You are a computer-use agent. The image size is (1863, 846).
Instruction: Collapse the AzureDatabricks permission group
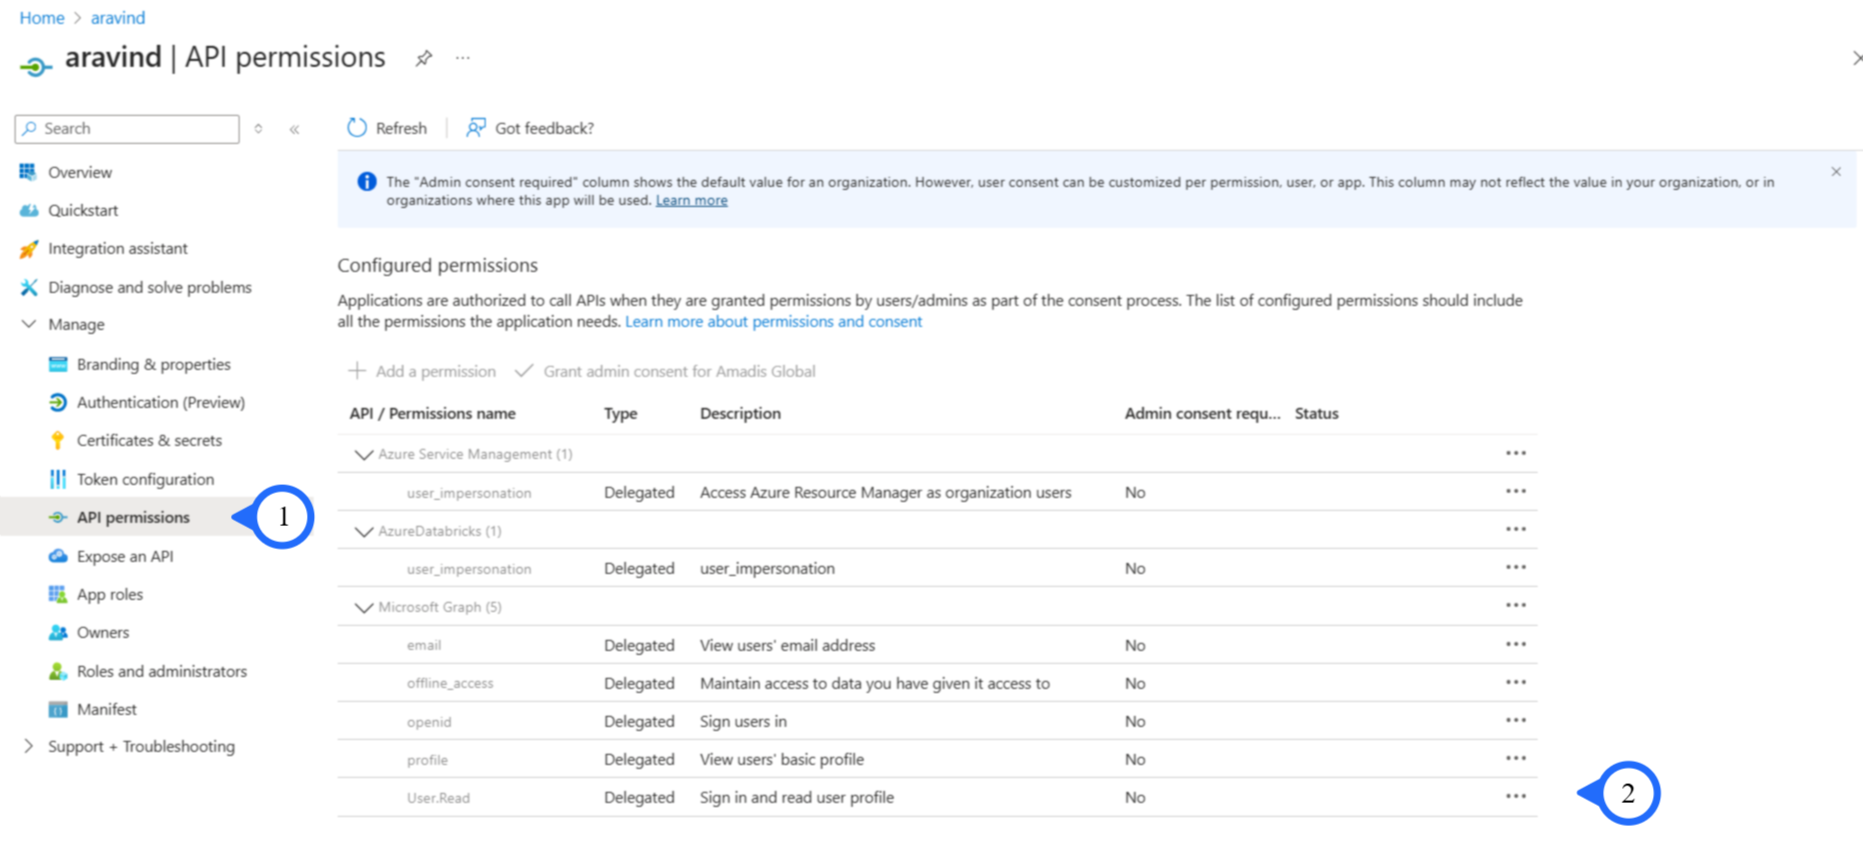(x=364, y=532)
